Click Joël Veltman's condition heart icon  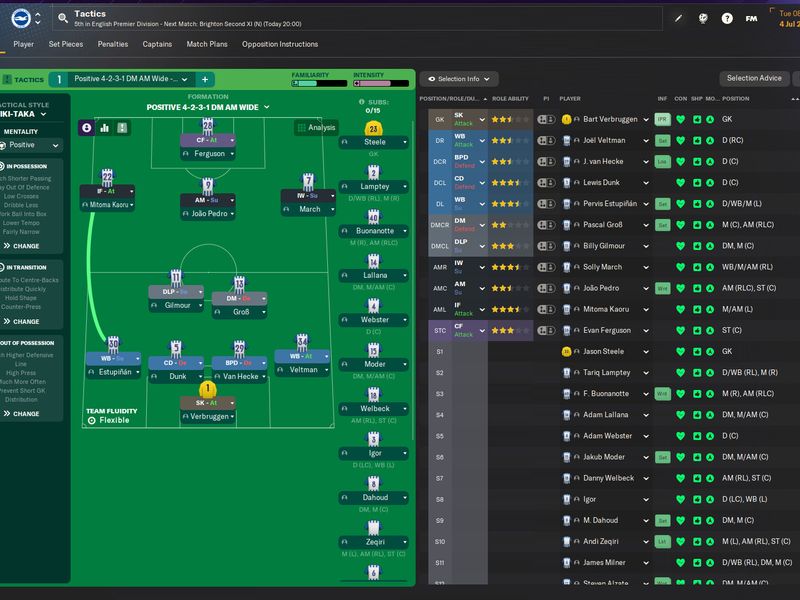click(x=680, y=140)
